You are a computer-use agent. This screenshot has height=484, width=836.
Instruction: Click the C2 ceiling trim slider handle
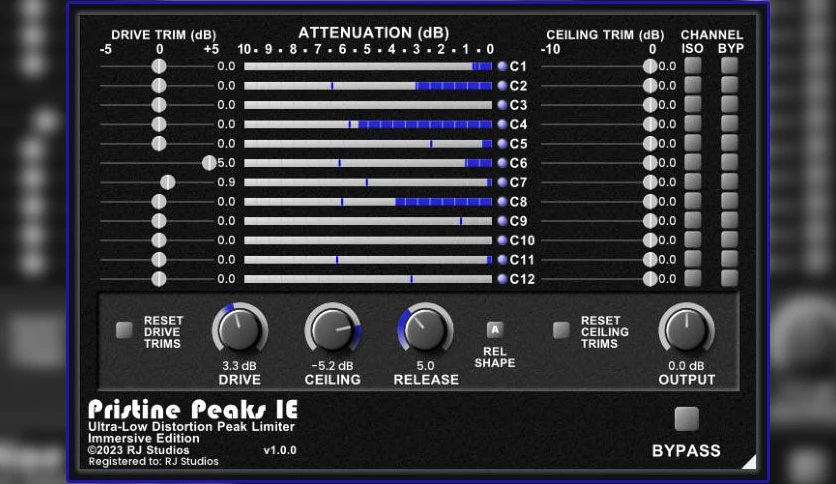tap(650, 85)
